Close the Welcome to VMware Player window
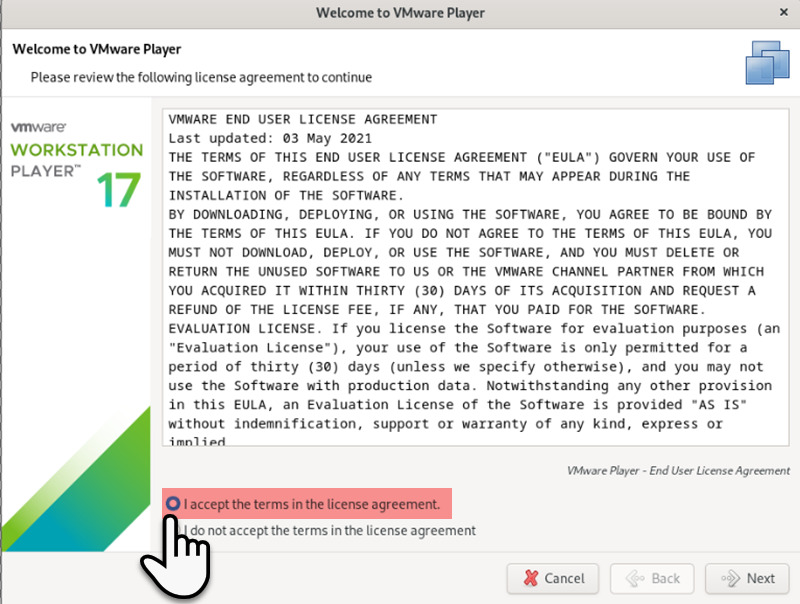This screenshot has width=800, height=604. 782,13
